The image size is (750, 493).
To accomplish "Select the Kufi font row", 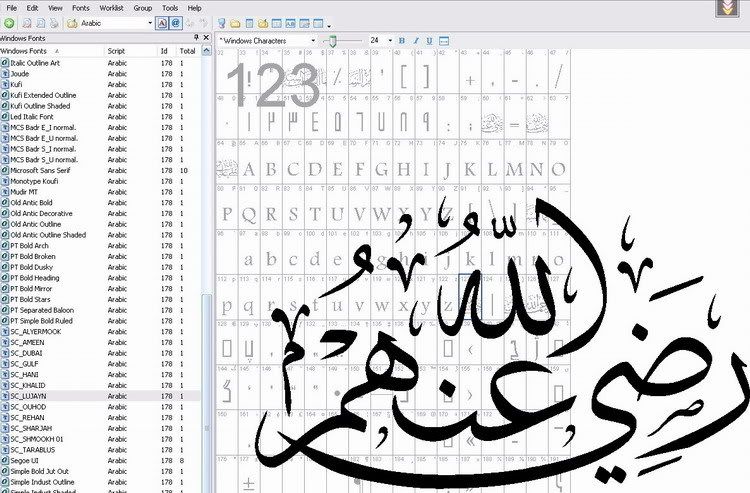I will pyautogui.click(x=100, y=84).
